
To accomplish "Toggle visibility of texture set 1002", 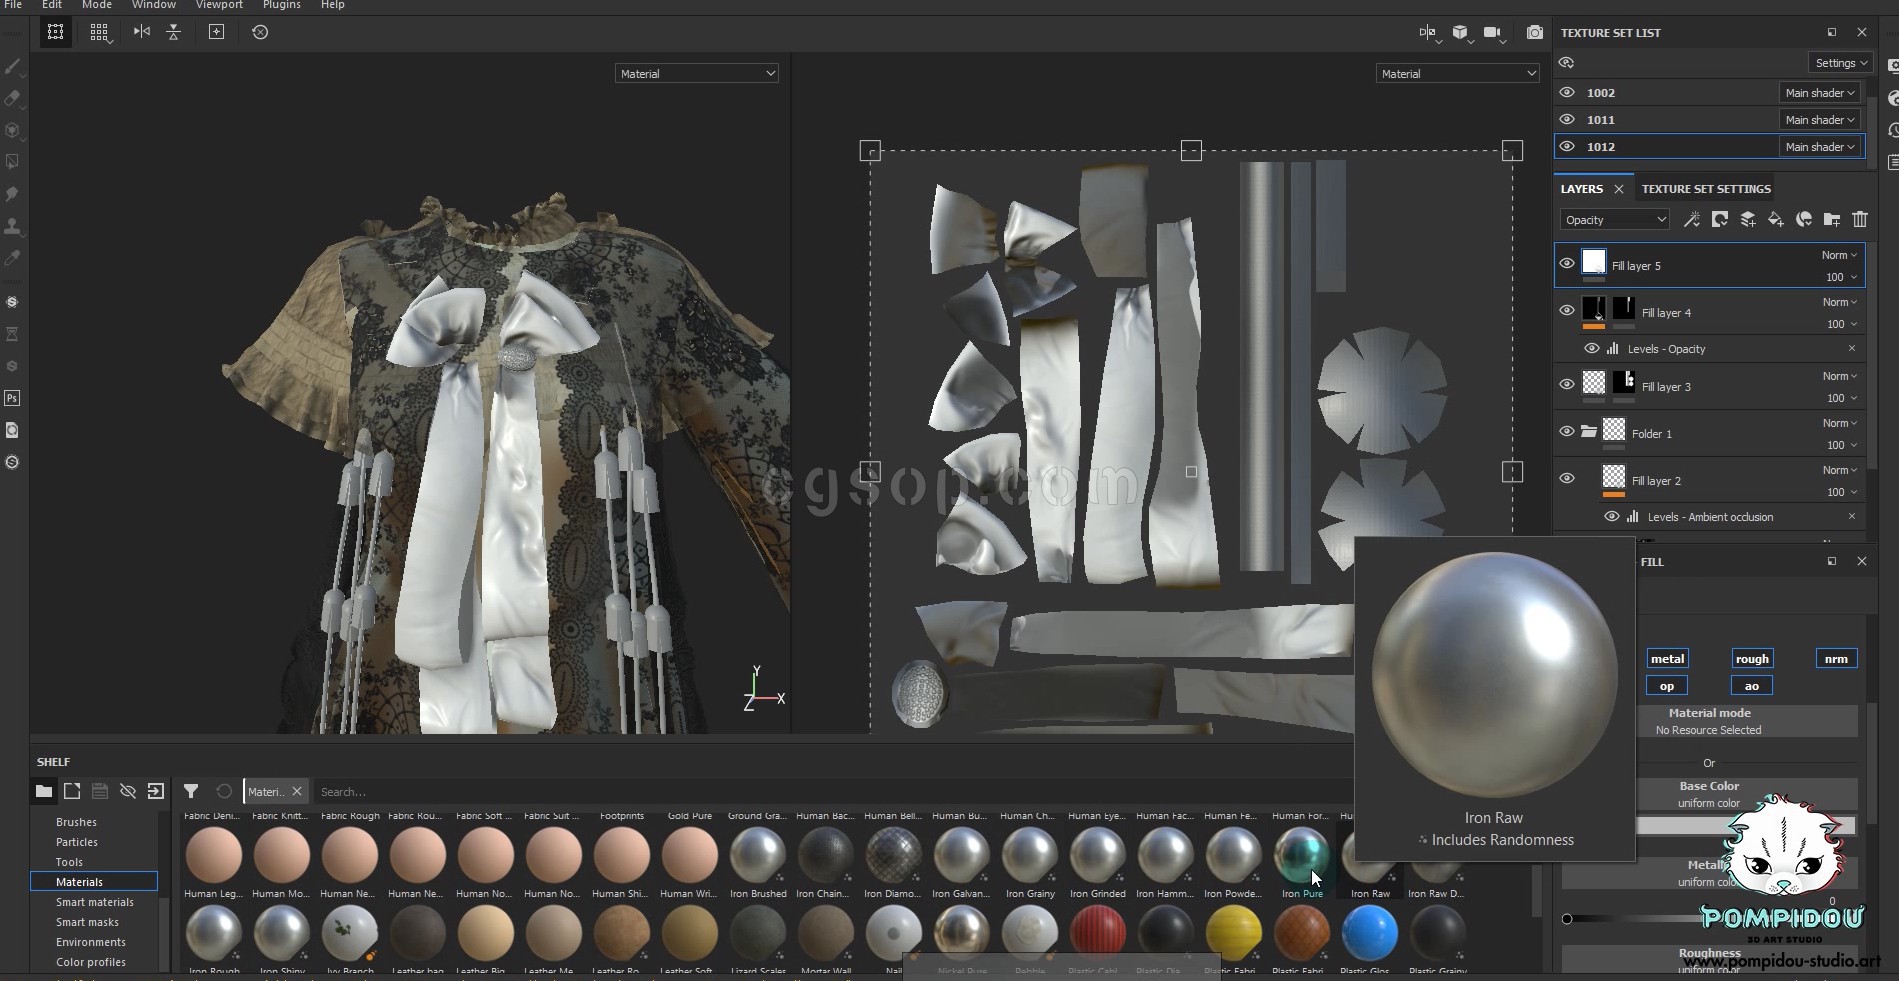I will pyautogui.click(x=1567, y=92).
